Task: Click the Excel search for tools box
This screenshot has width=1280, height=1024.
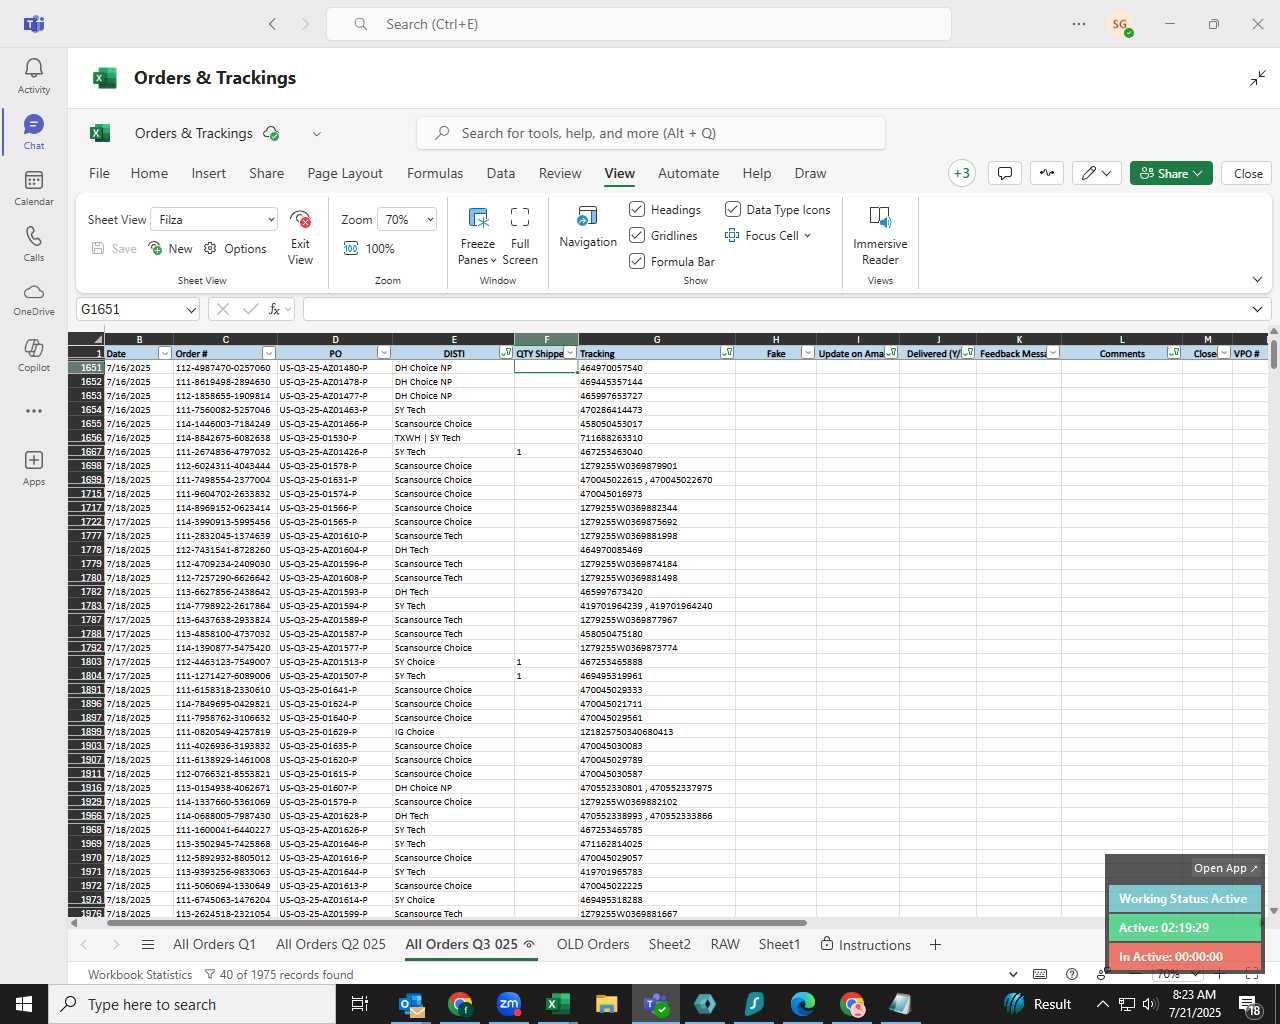Action: click(x=651, y=133)
